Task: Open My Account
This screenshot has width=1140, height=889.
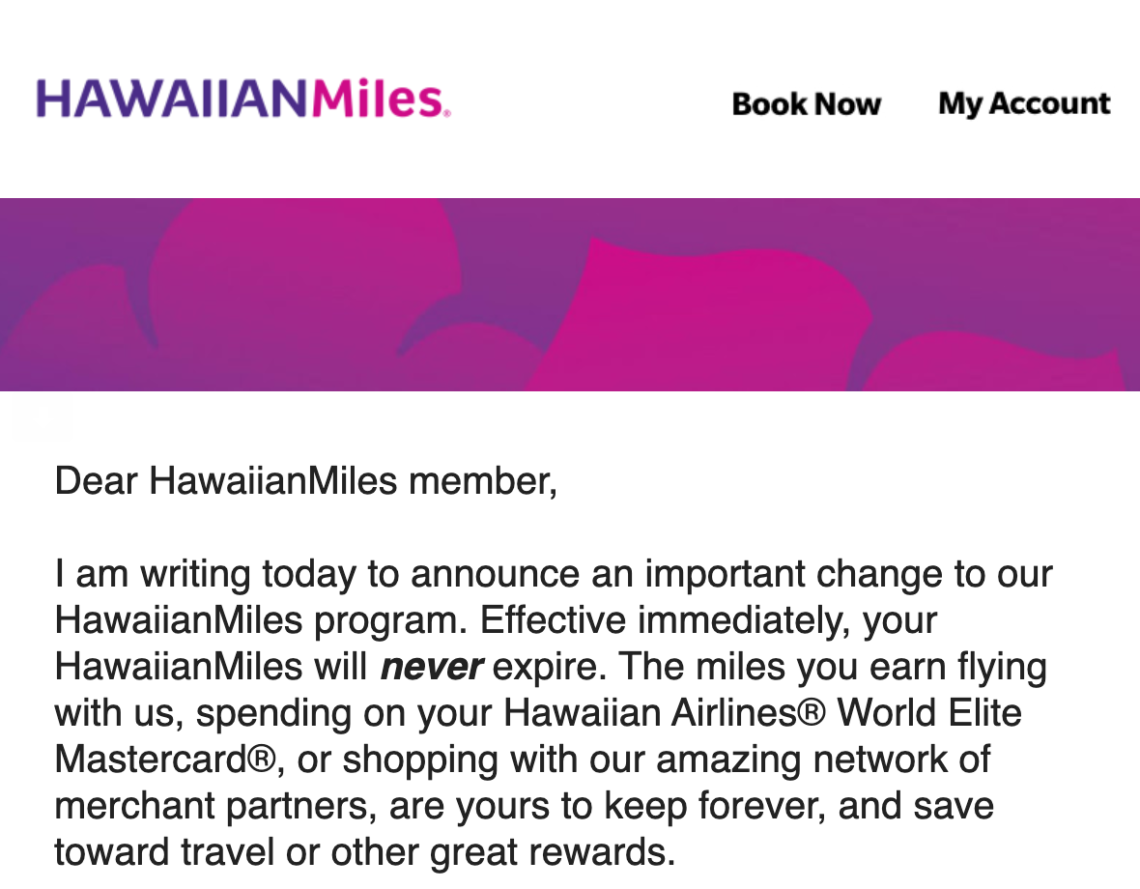Action: (x=1022, y=104)
